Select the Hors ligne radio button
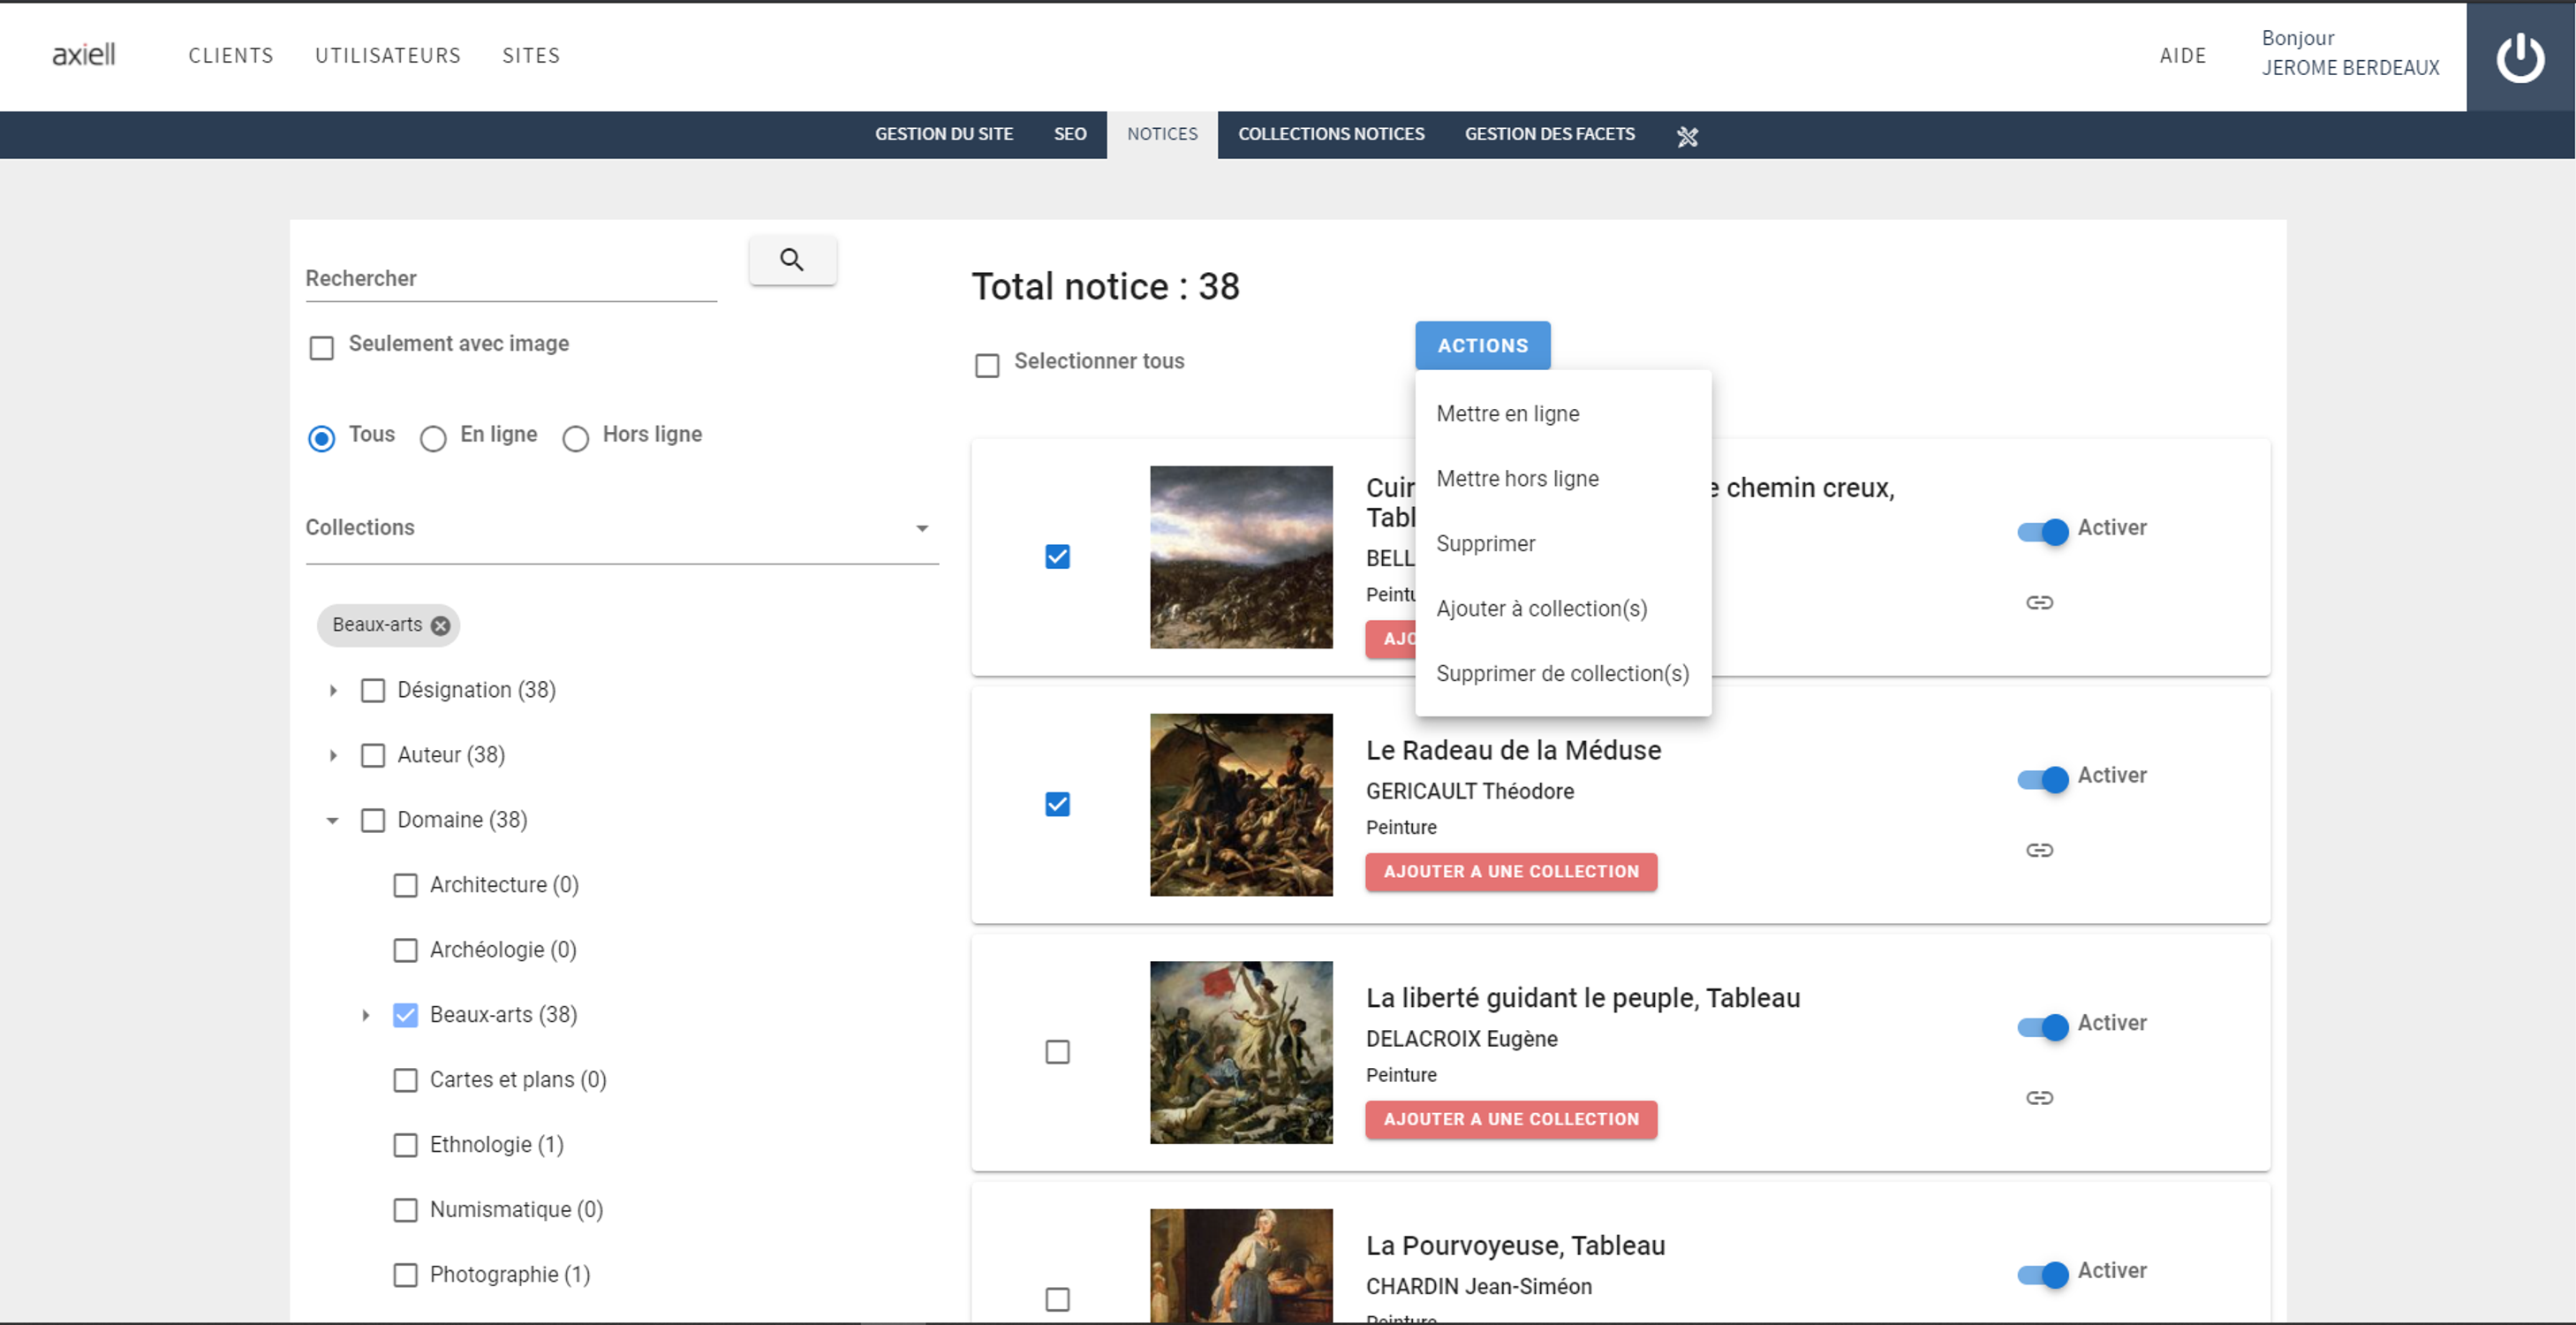Image resolution: width=2576 pixels, height=1325 pixels. pyautogui.click(x=575, y=438)
